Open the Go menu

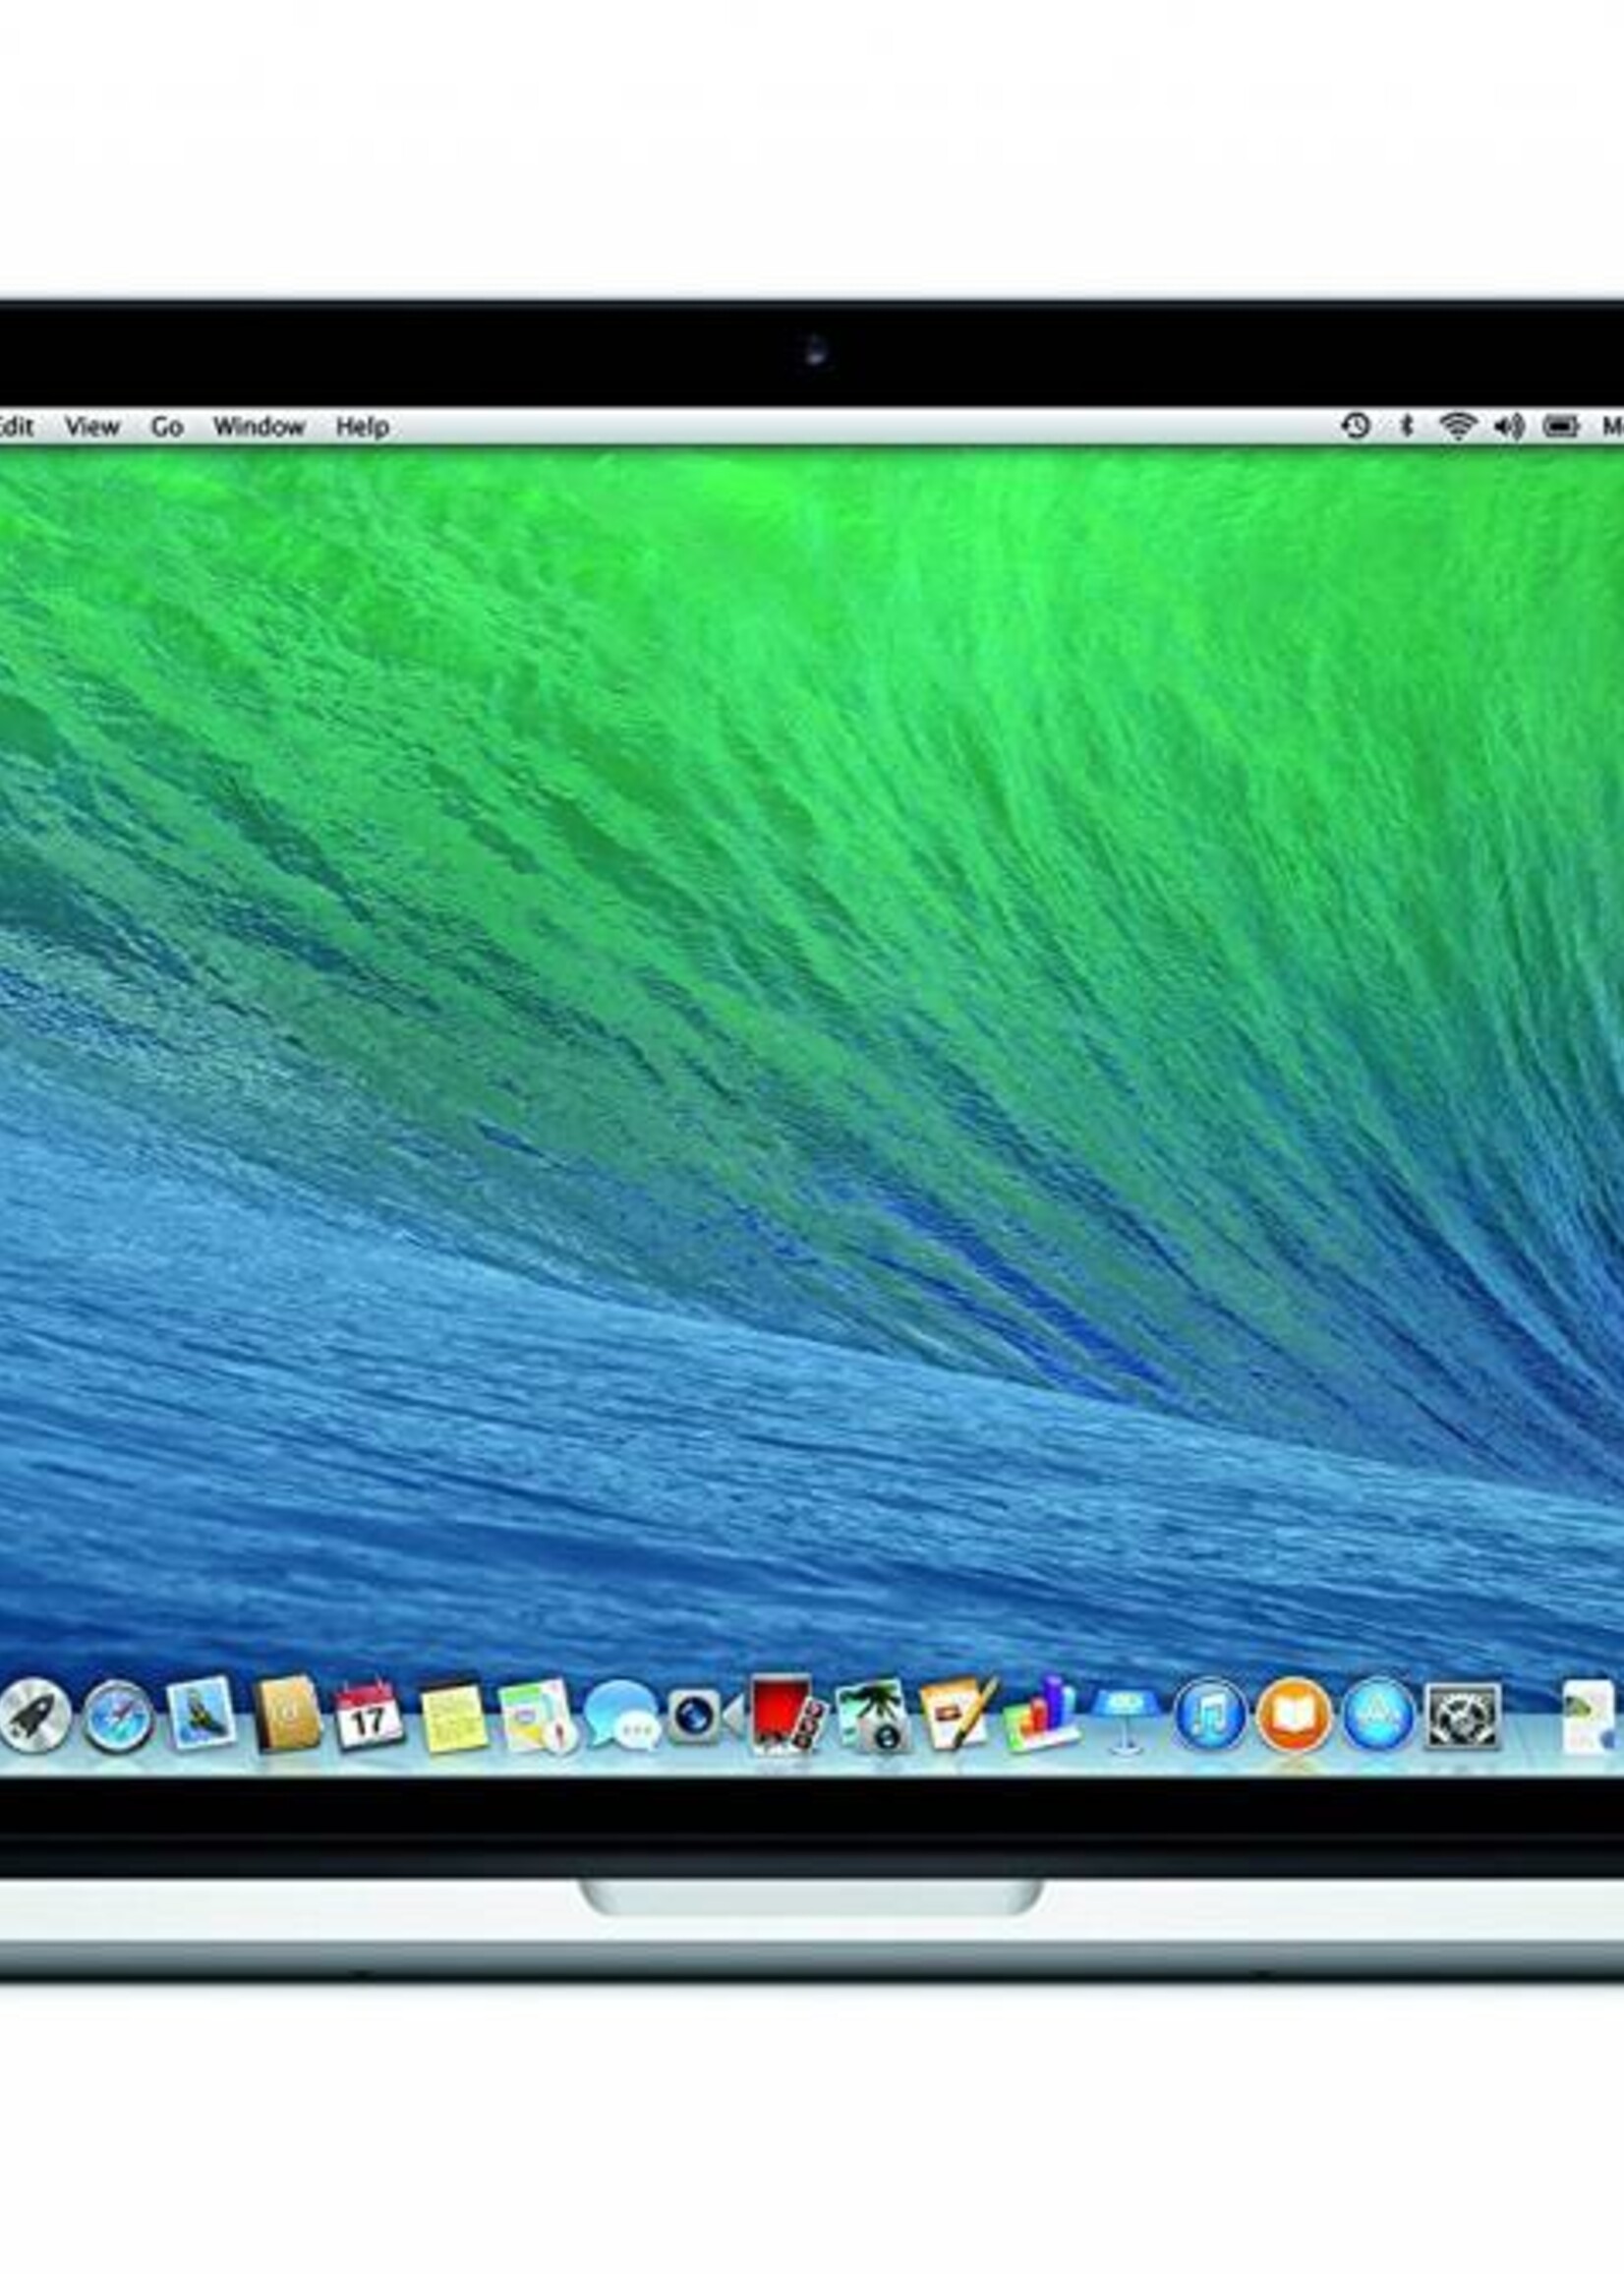point(166,427)
